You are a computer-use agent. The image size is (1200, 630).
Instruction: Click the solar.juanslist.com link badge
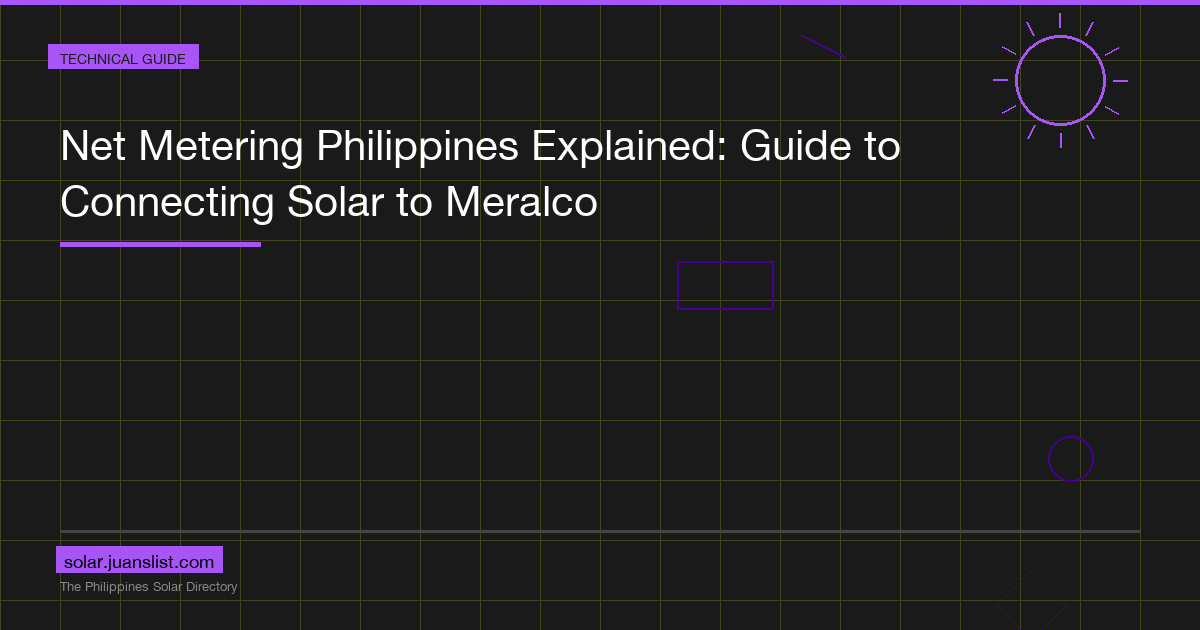(x=139, y=561)
